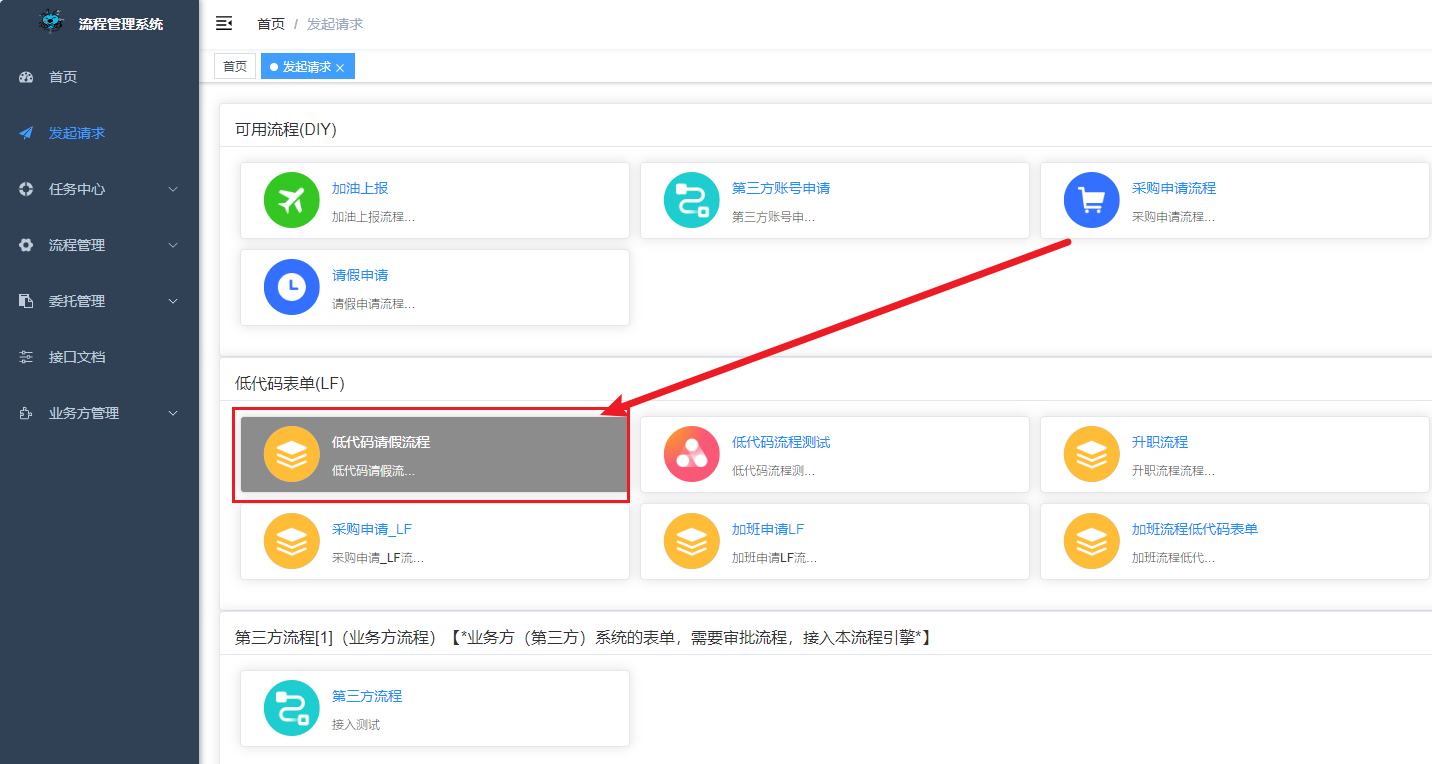1432x764 pixels.
Task: Click the blue shopping cart icon for 采购申请流程
Action: [x=1091, y=200]
